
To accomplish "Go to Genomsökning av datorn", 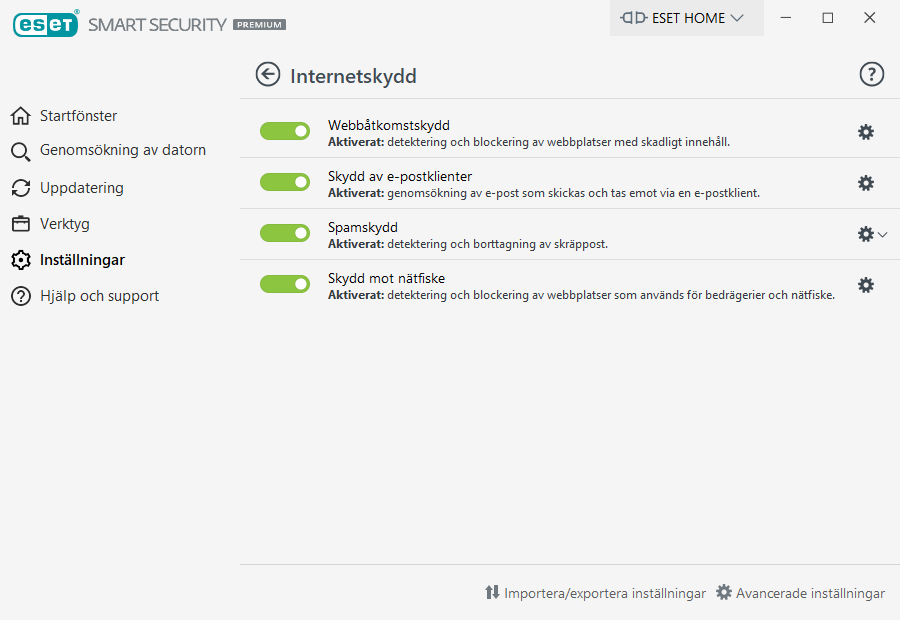I will coord(122,150).
